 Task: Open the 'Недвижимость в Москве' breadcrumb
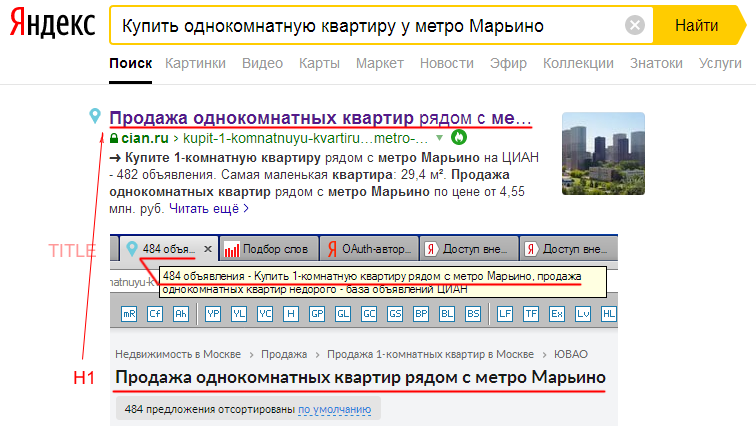(x=178, y=354)
